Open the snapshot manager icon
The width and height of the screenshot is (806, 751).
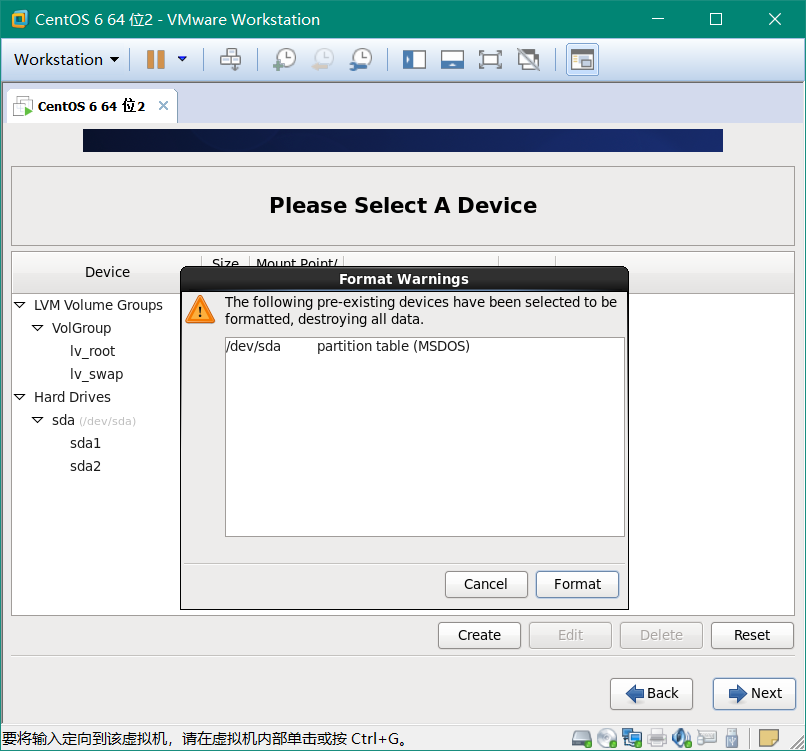[x=360, y=60]
